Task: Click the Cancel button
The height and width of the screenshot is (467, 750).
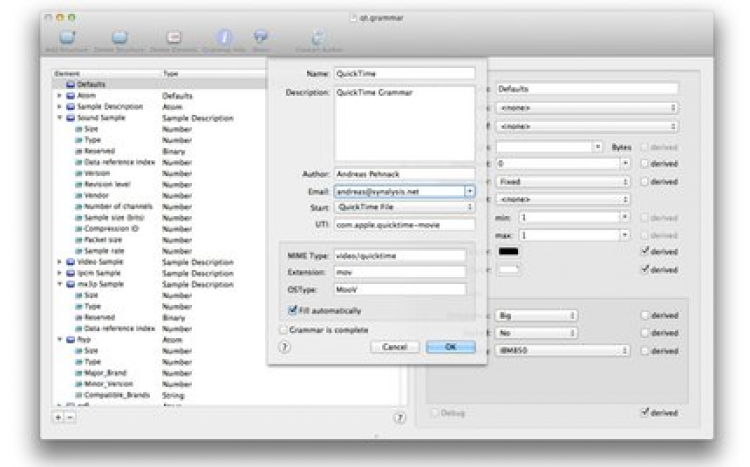Action: (395, 347)
